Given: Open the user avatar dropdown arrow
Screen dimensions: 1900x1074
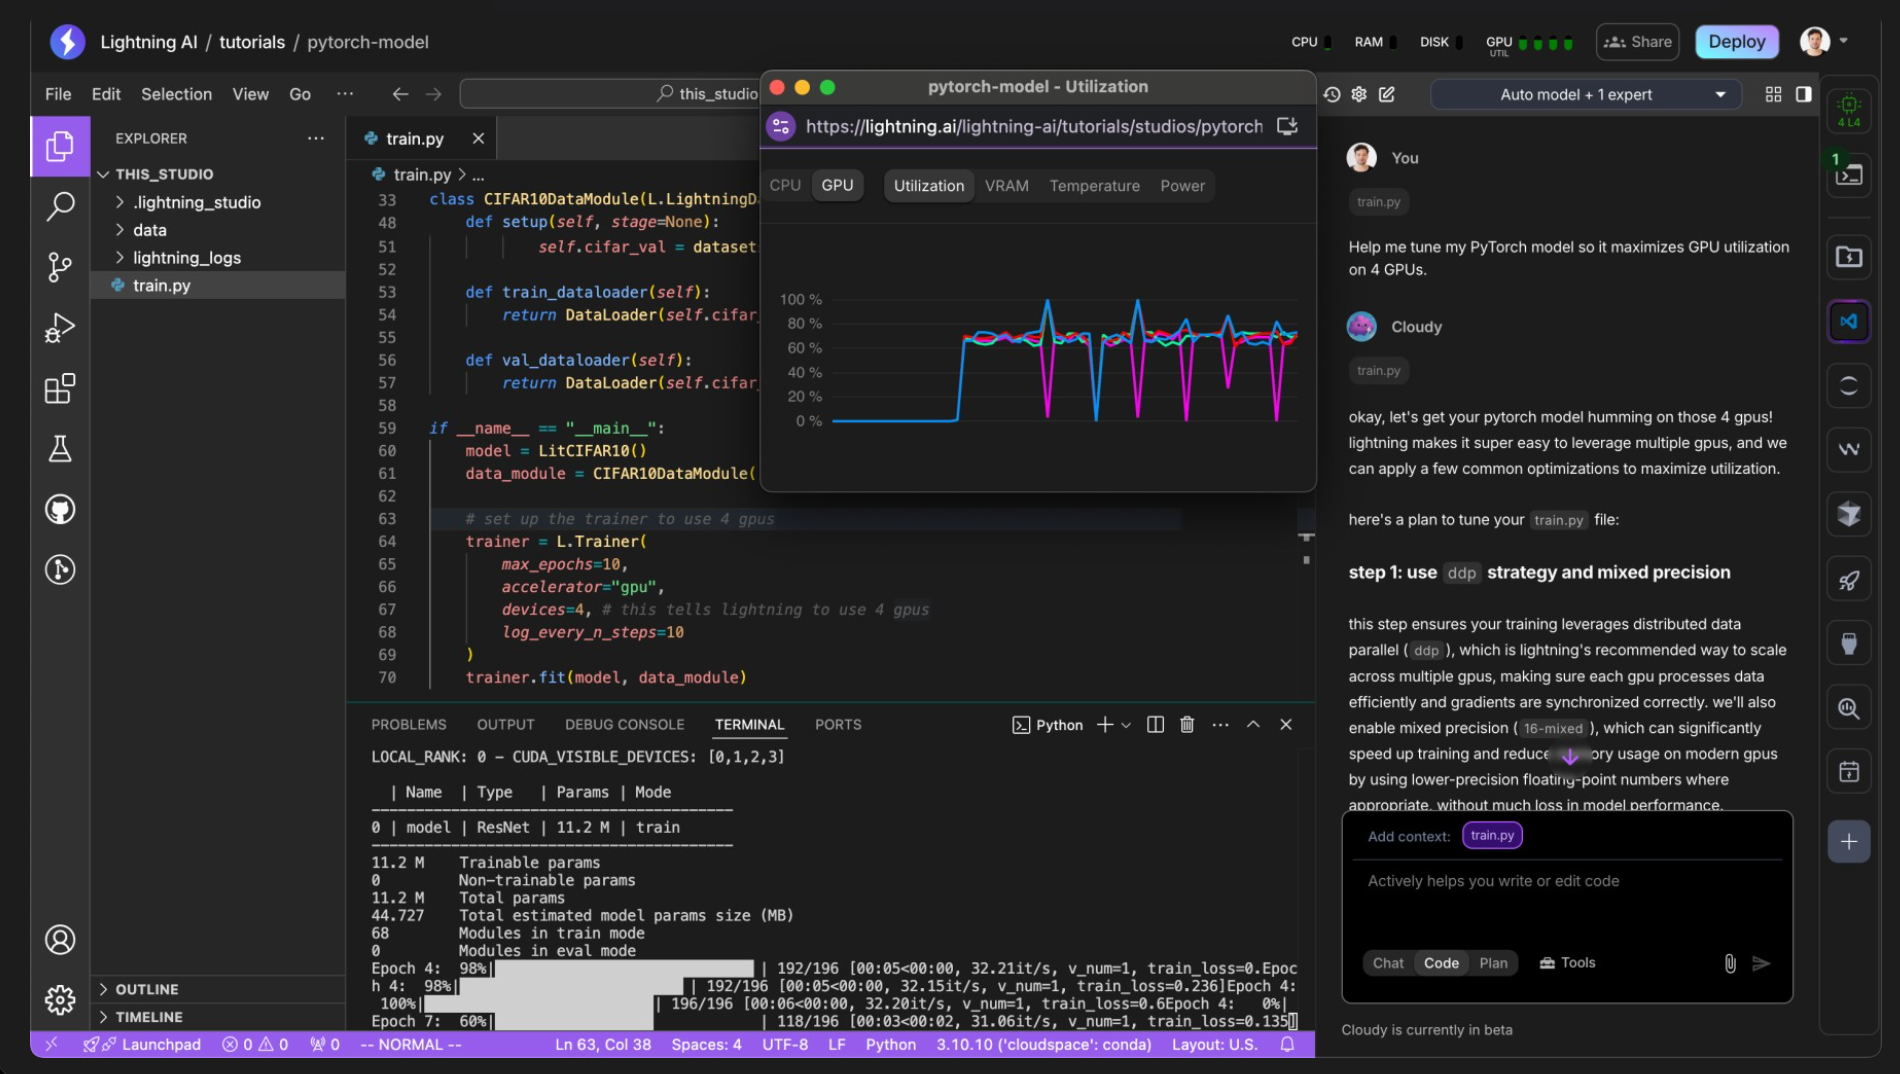Looking at the screenshot, I should pos(1844,41).
